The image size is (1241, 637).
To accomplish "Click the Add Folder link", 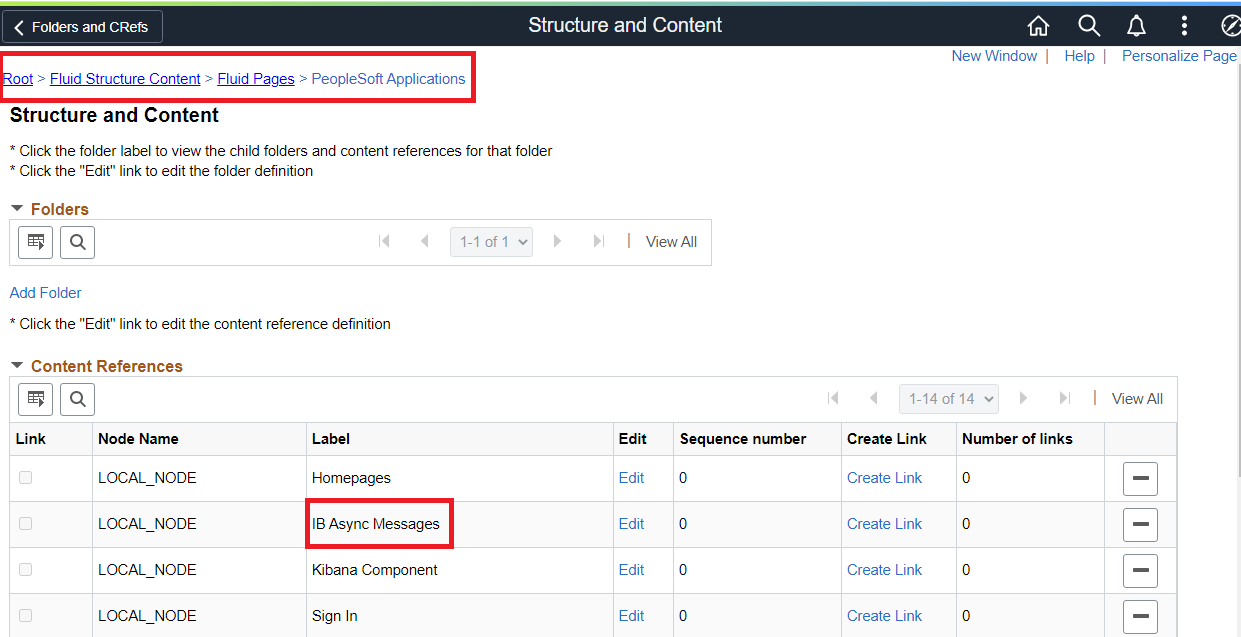I will click(x=46, y=293).
